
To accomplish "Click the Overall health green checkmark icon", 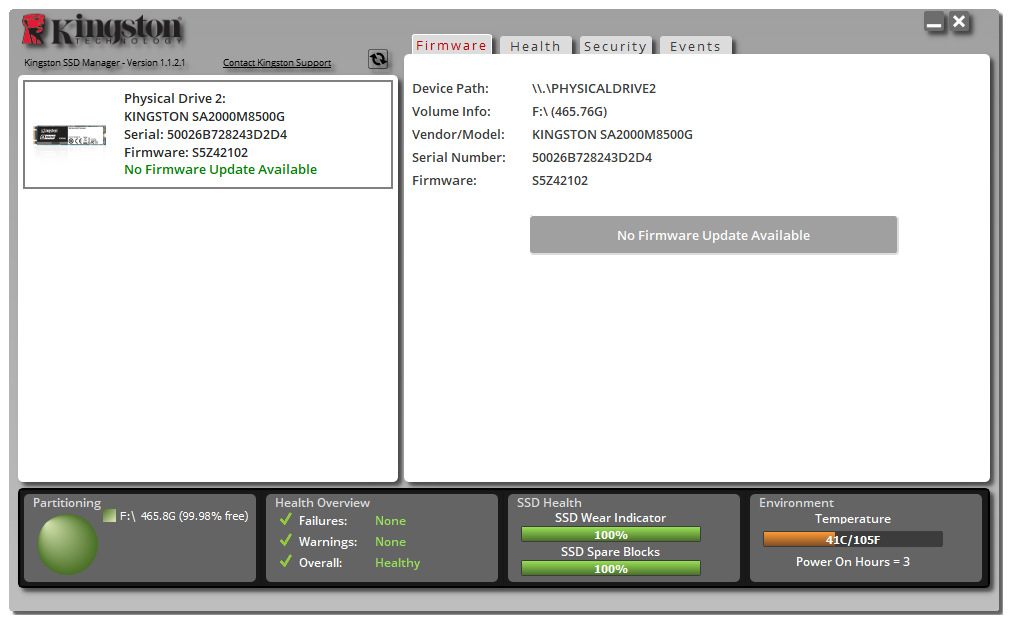I will coord(286,561).
